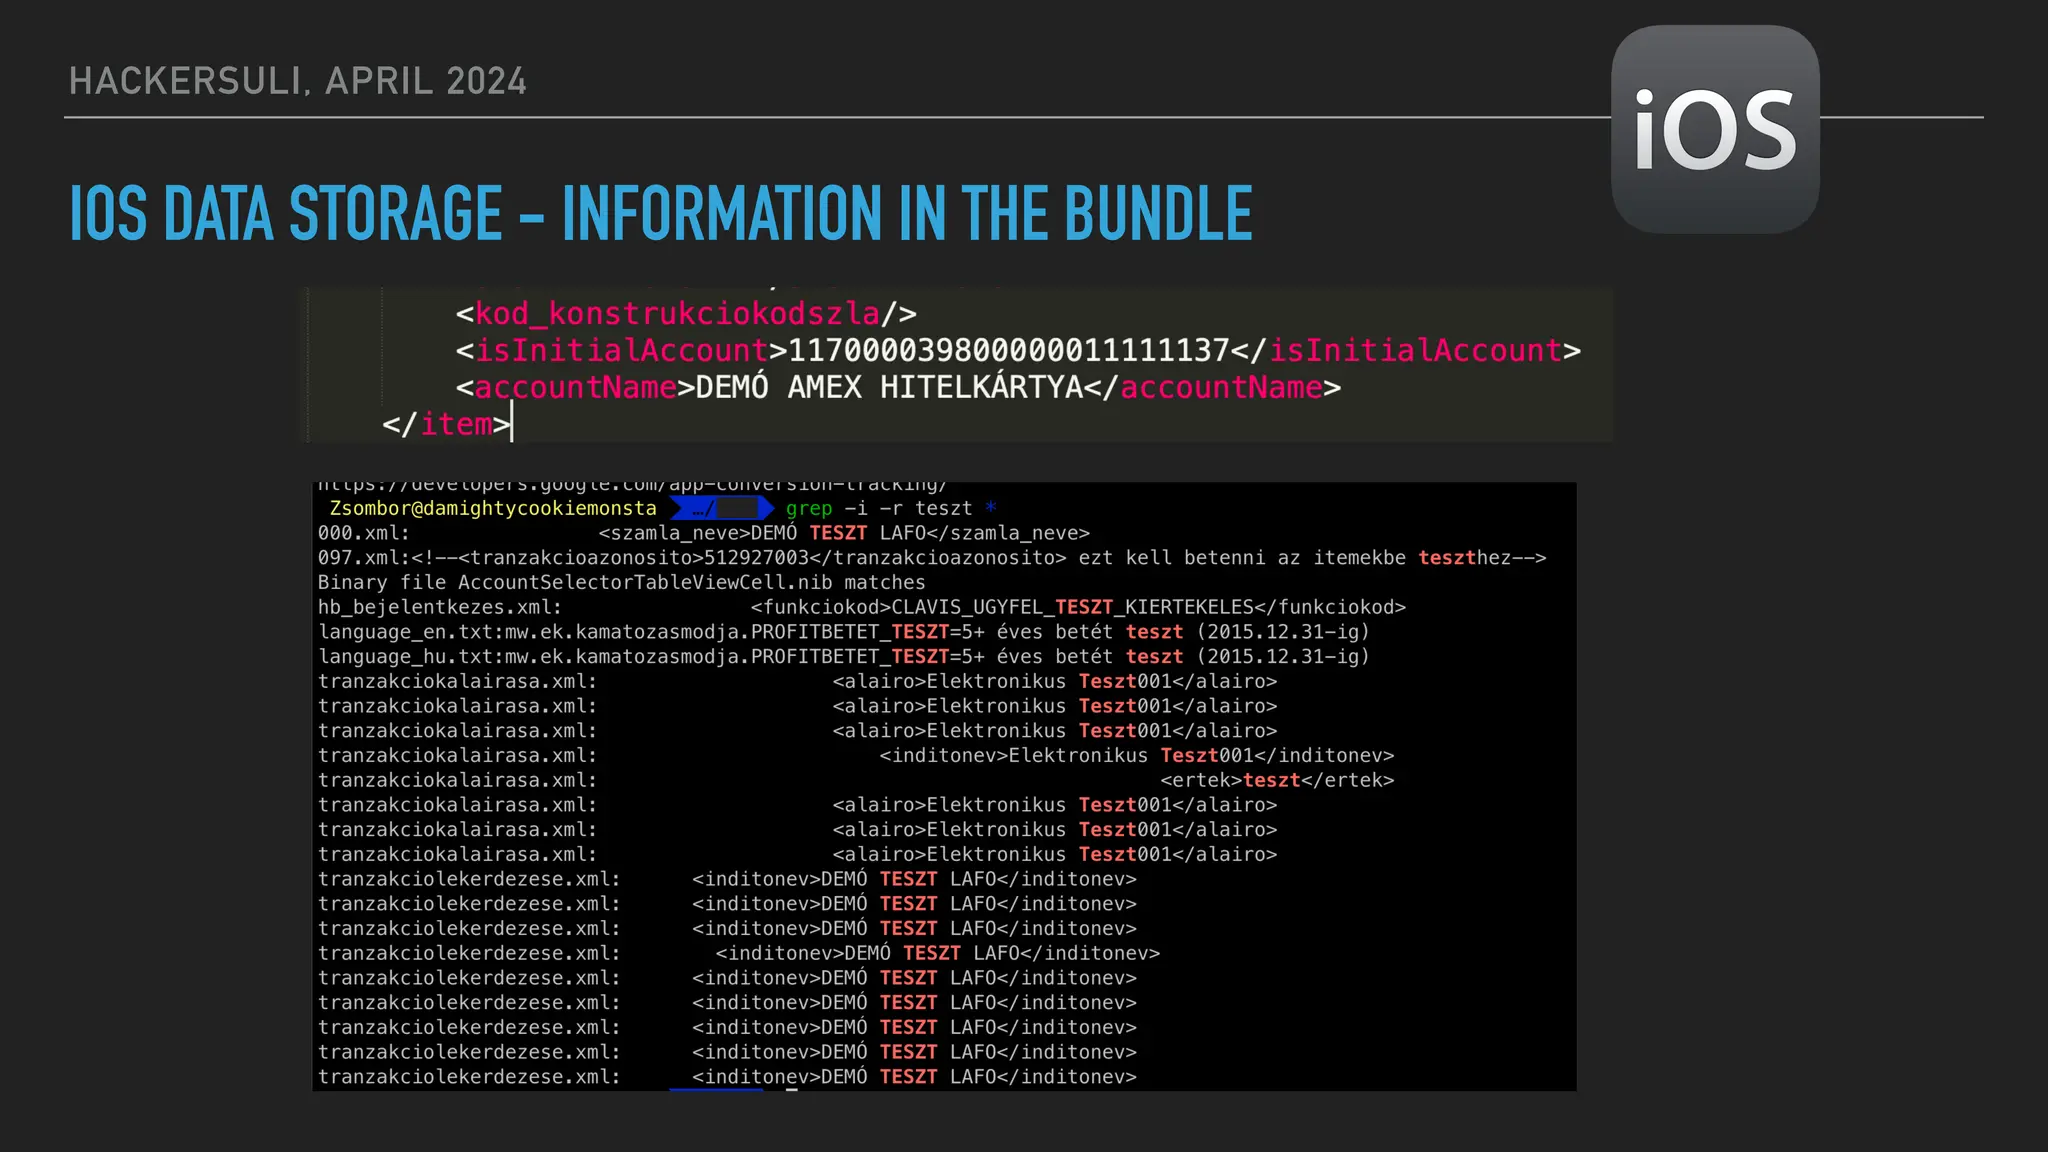Select the isInitialAccount value 117000039800000011111137
2048x1152 pixels.
click(x=1009, y=350)
